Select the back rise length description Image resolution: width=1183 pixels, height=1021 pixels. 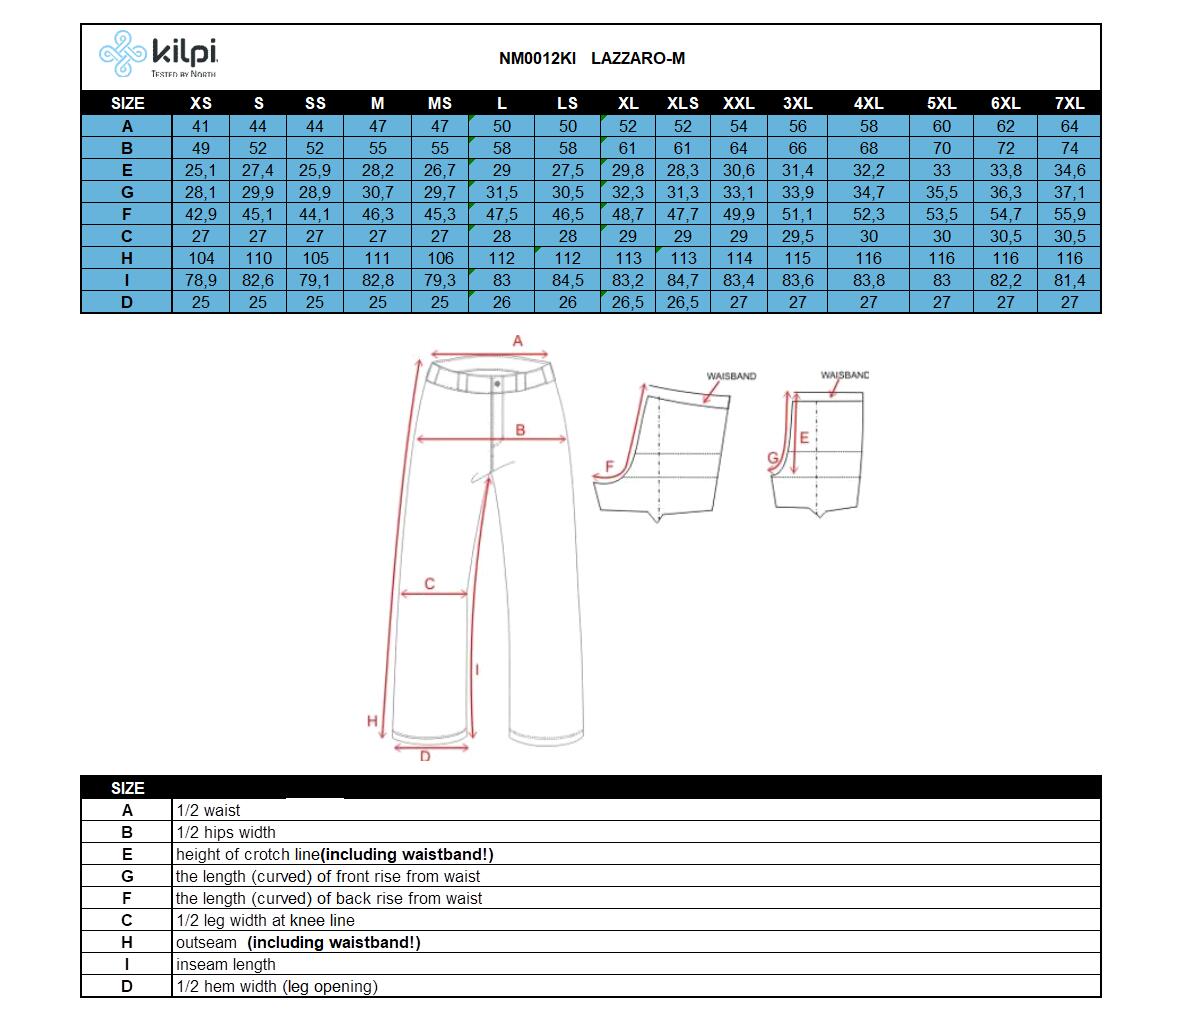tap(328, 898)
